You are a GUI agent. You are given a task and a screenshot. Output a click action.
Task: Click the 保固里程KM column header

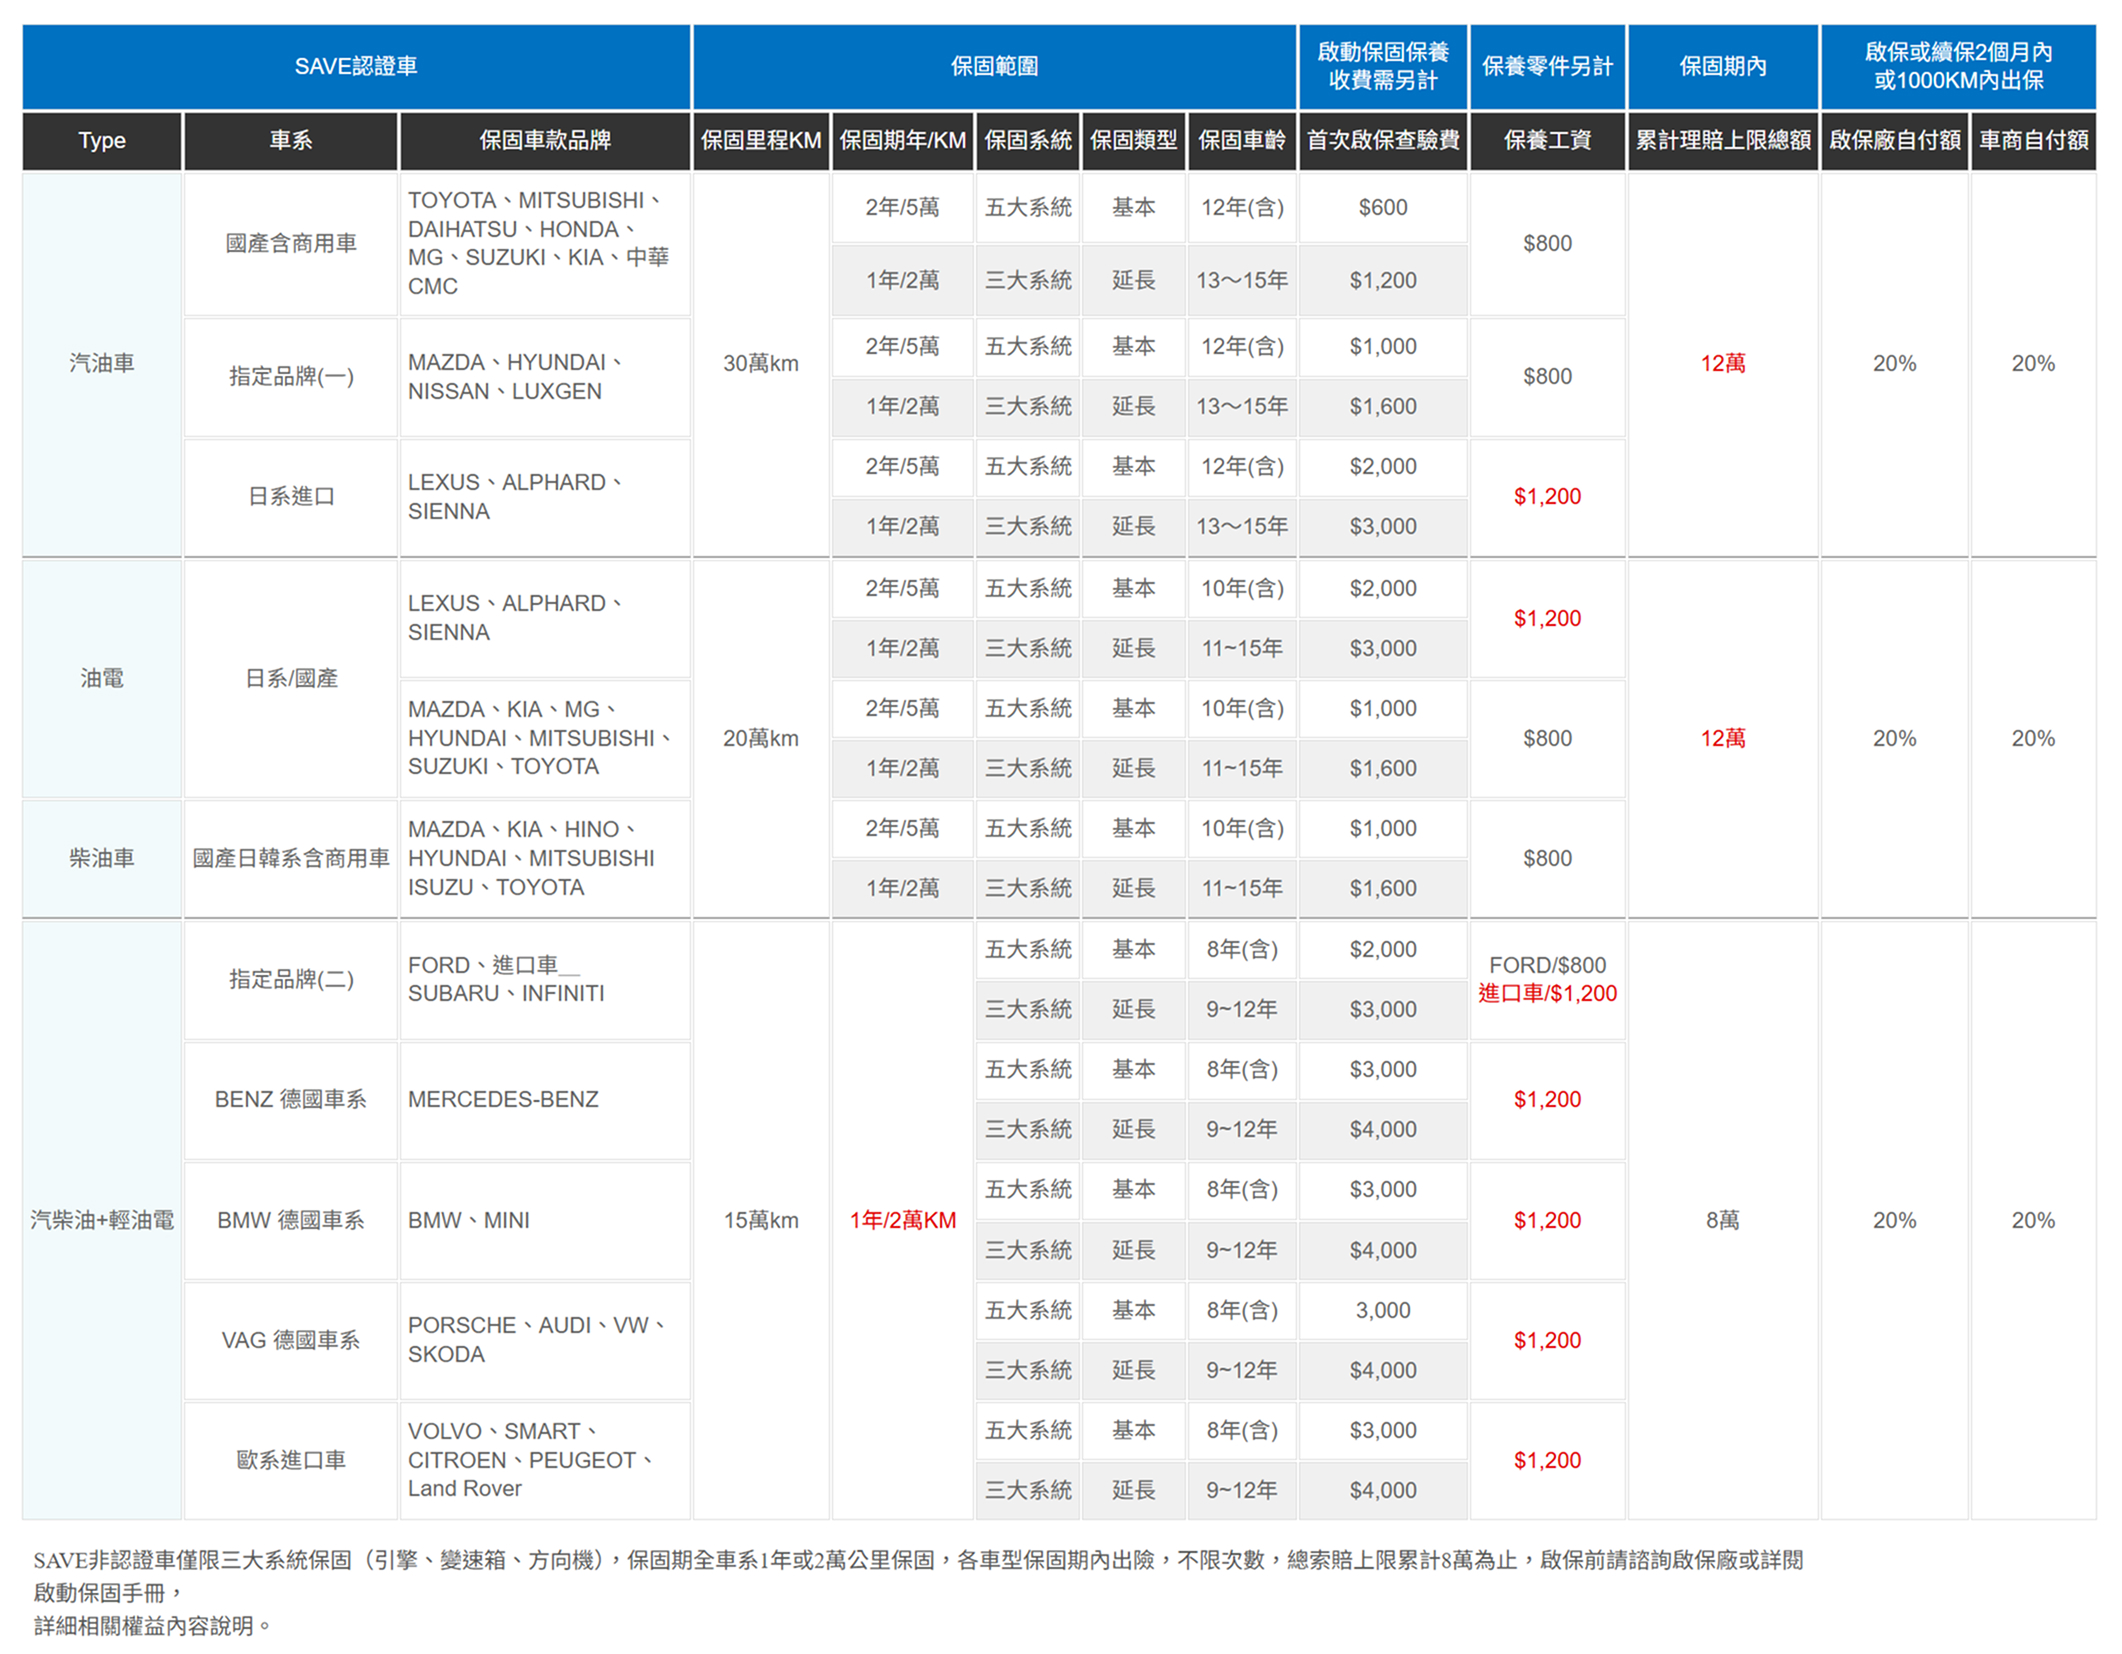point(761,140)
